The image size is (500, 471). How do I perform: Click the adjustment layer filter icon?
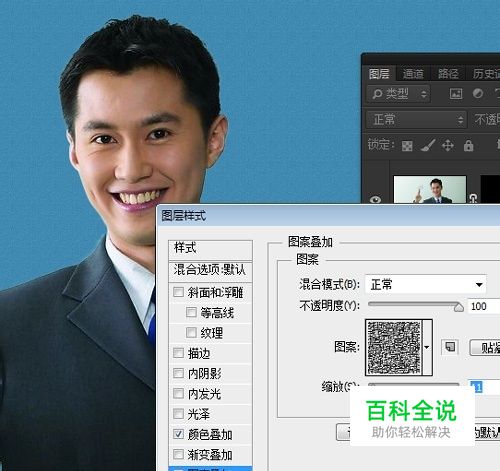[478, 94]
